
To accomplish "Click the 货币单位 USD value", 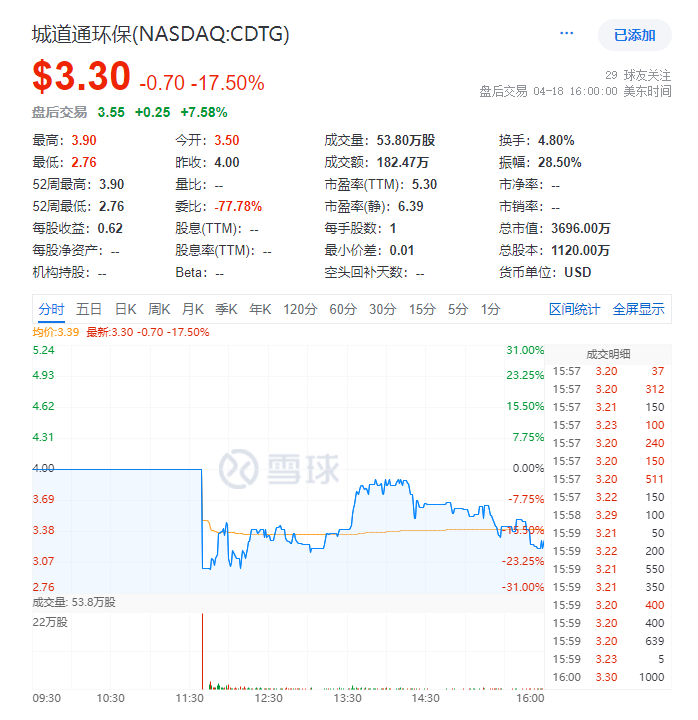I will pyautogui.click(x=577, y=272).
